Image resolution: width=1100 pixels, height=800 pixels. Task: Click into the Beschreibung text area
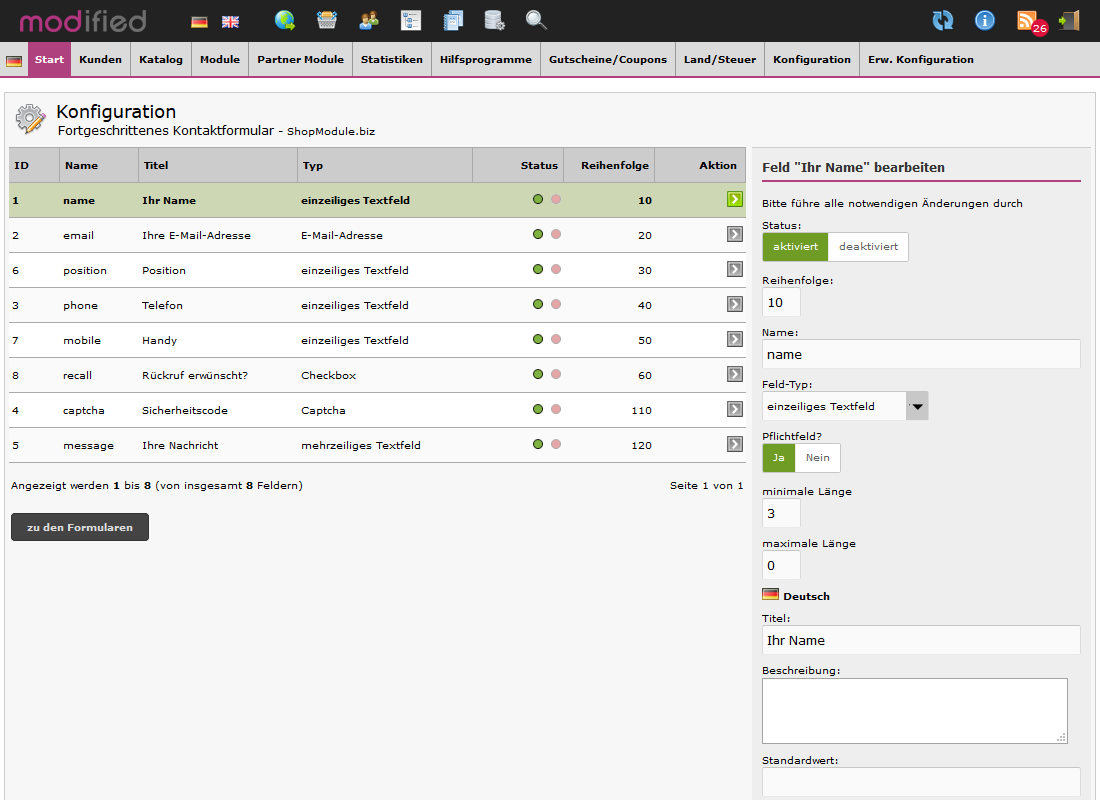click(914, 710)
